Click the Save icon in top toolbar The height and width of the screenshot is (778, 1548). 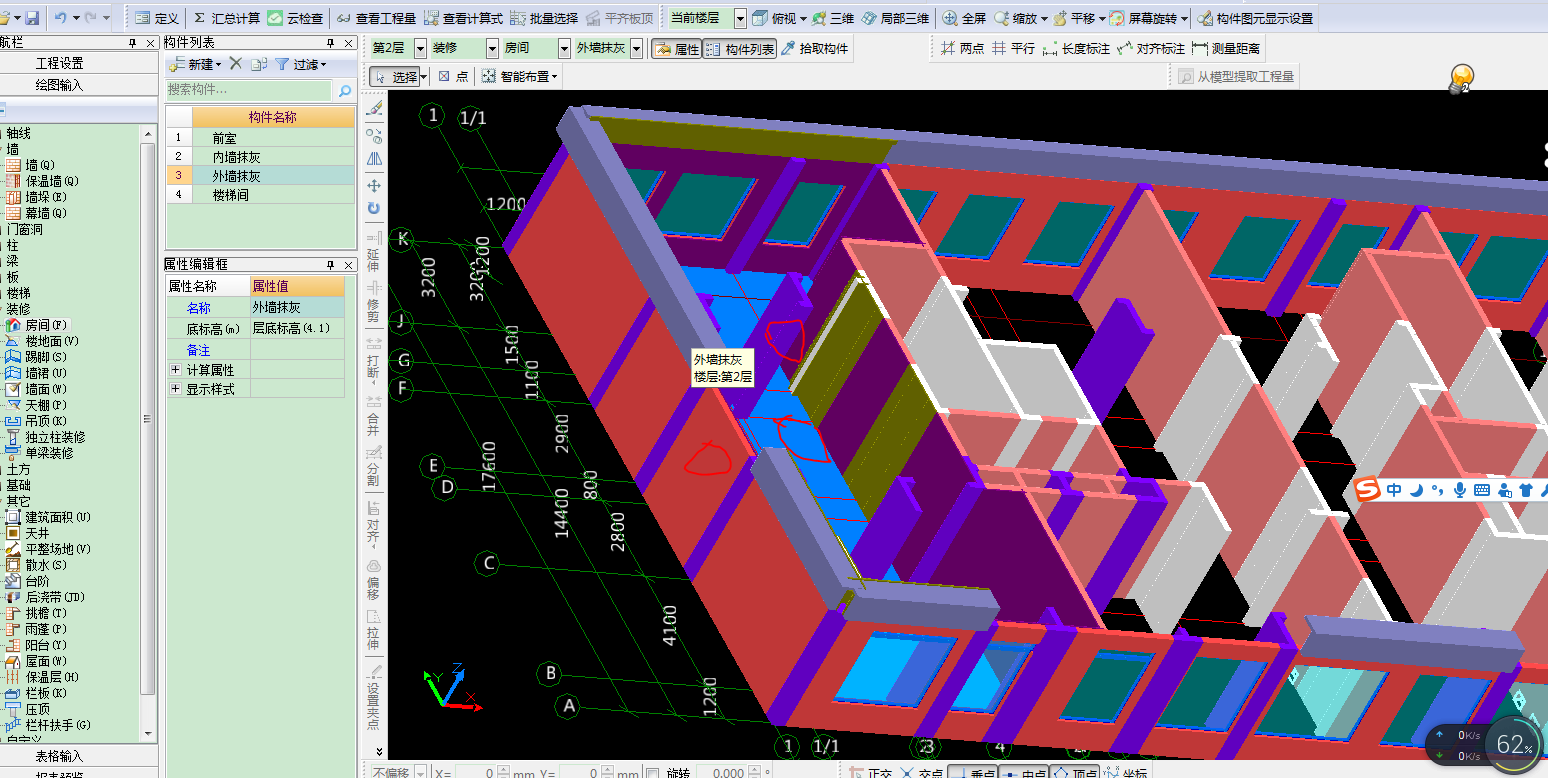pyautogui.click(x=32, y=18)
